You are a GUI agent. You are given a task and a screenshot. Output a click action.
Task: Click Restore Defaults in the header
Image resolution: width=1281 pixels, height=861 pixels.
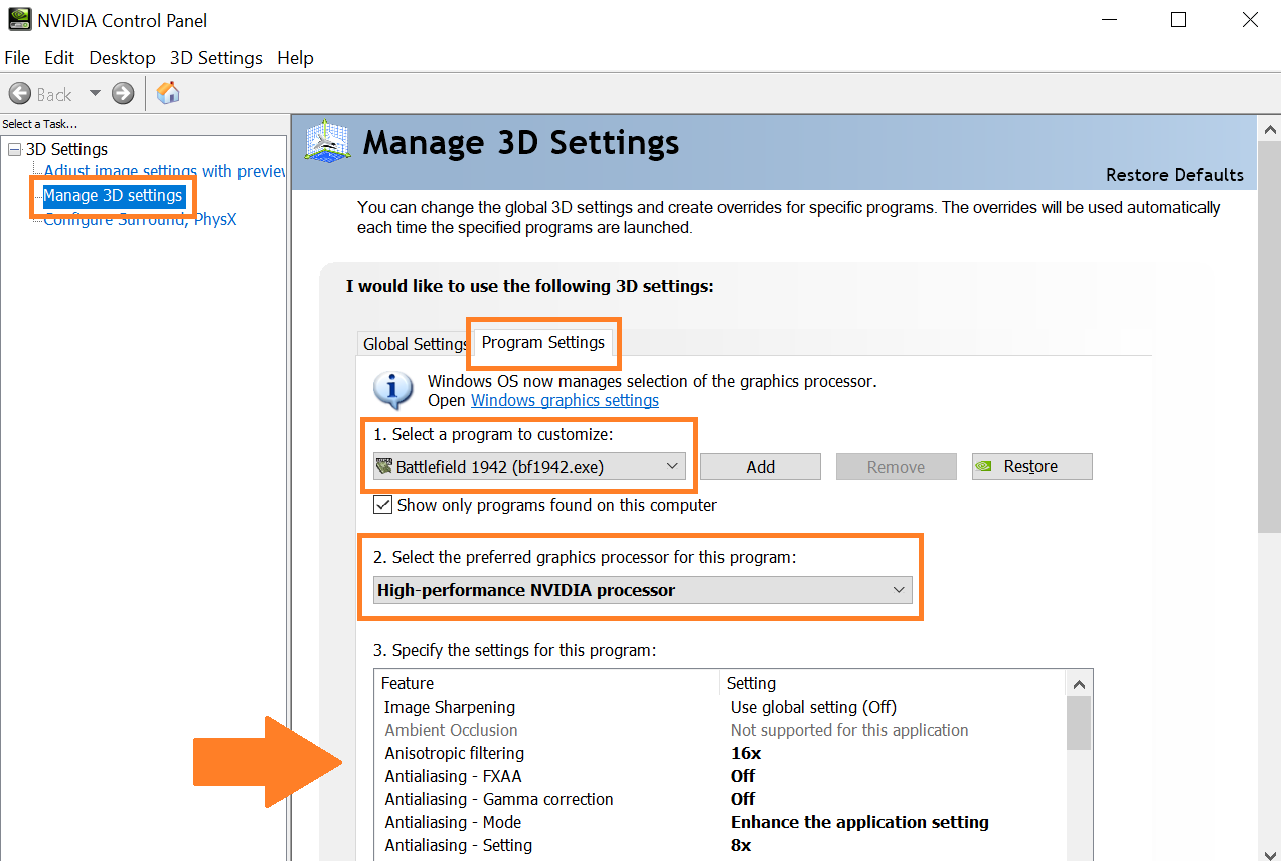point(1175,175)
